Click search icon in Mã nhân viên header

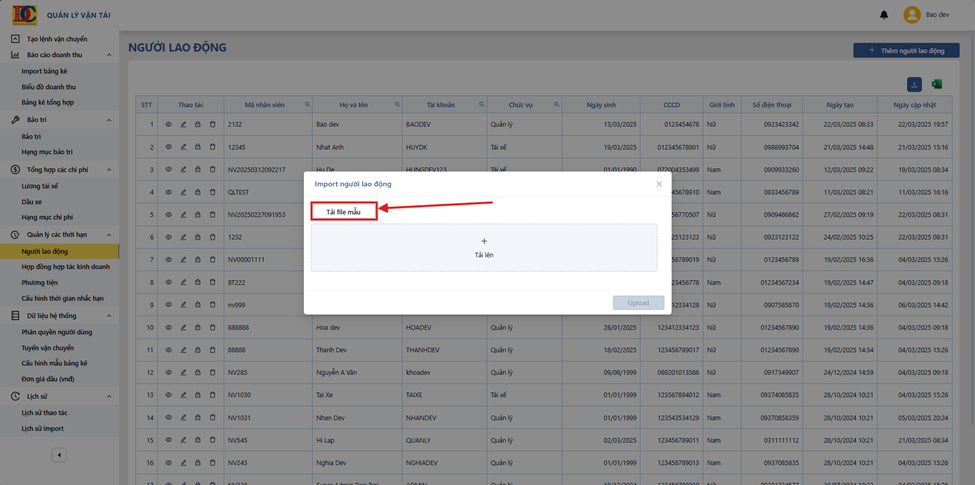click(x=307, y=104)
